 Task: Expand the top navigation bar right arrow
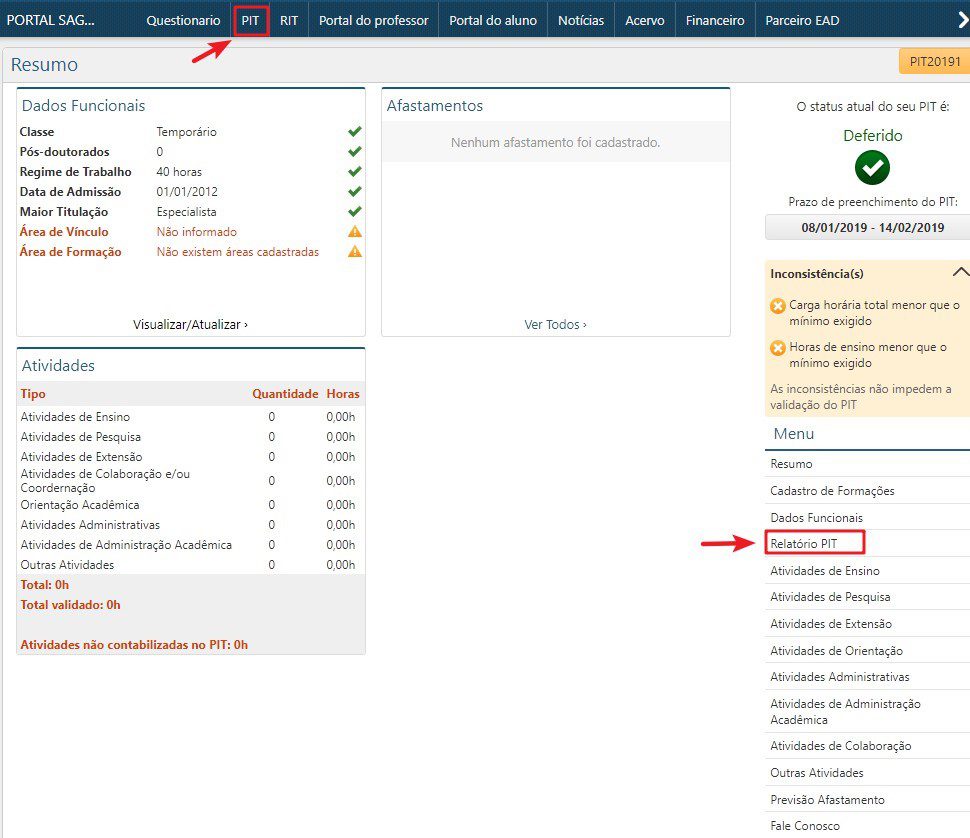pos(962,19)
